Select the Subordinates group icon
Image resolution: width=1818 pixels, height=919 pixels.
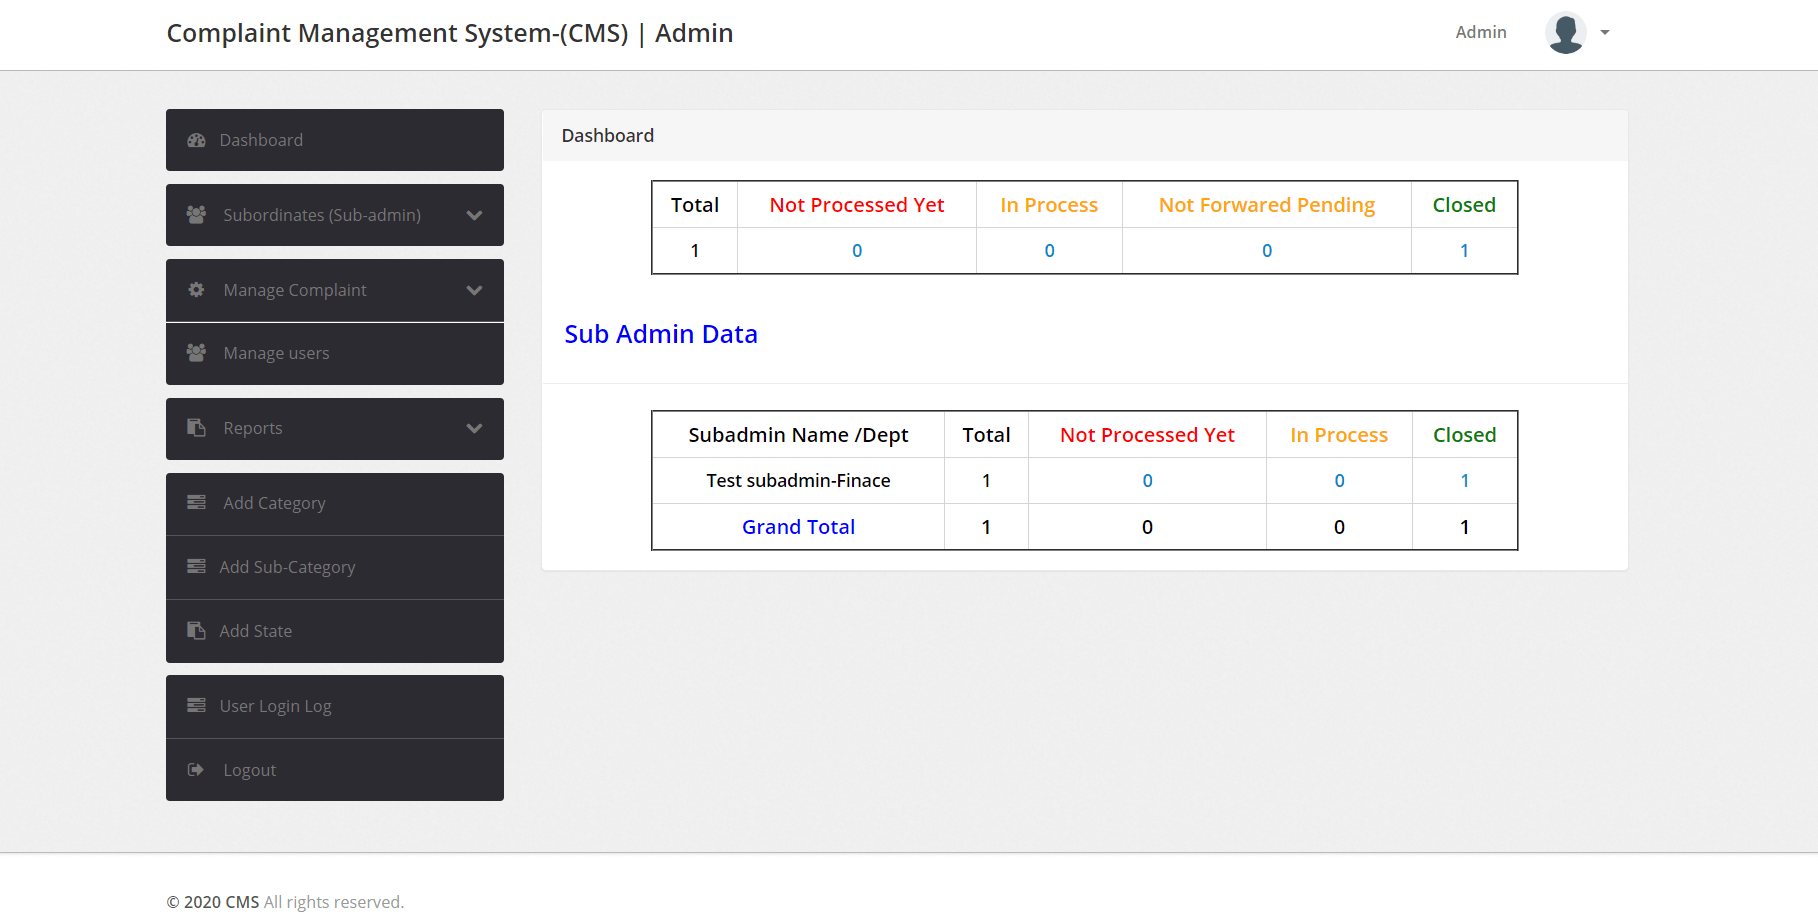click(196, 214)
